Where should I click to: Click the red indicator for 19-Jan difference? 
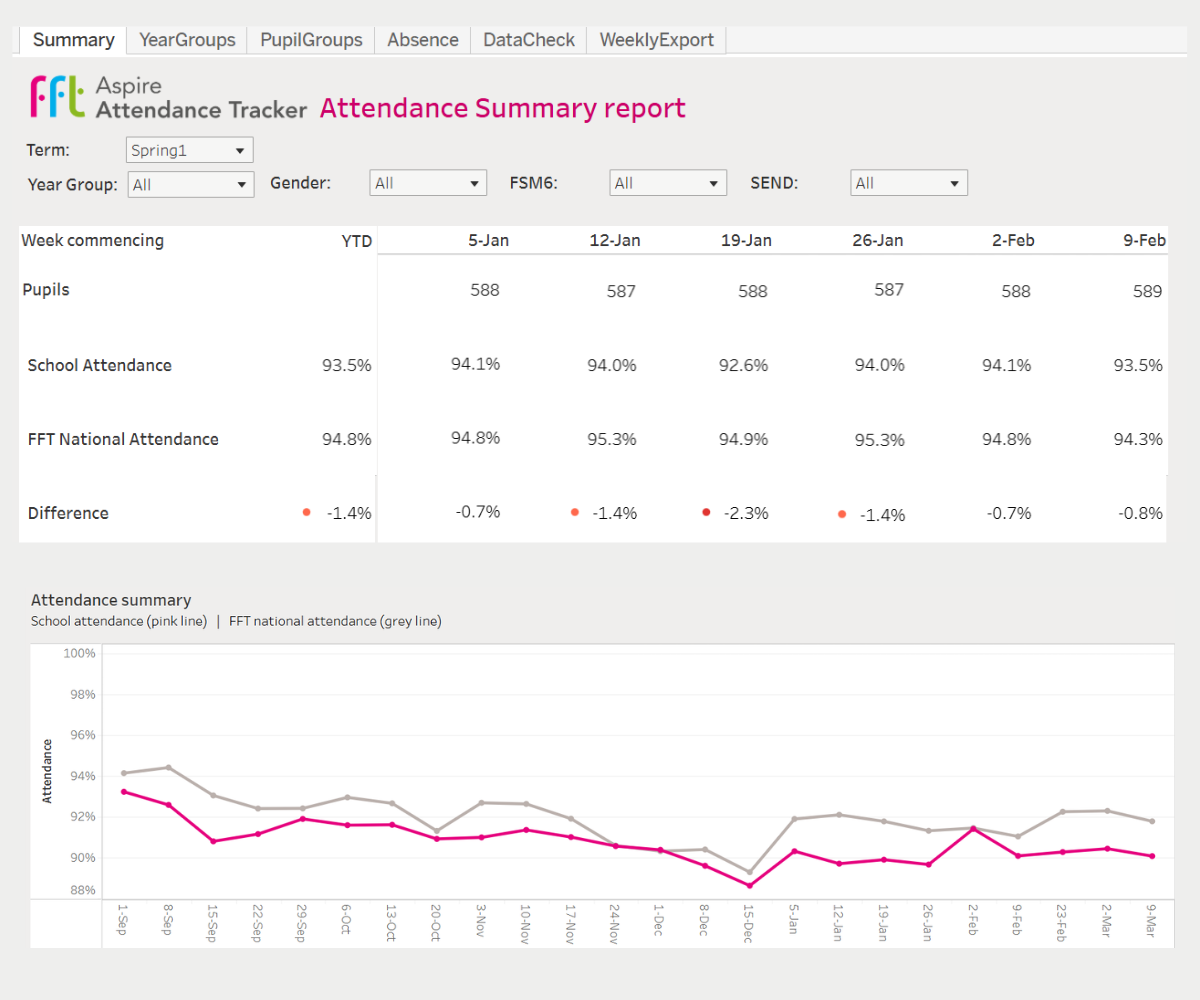coord(706,512)
